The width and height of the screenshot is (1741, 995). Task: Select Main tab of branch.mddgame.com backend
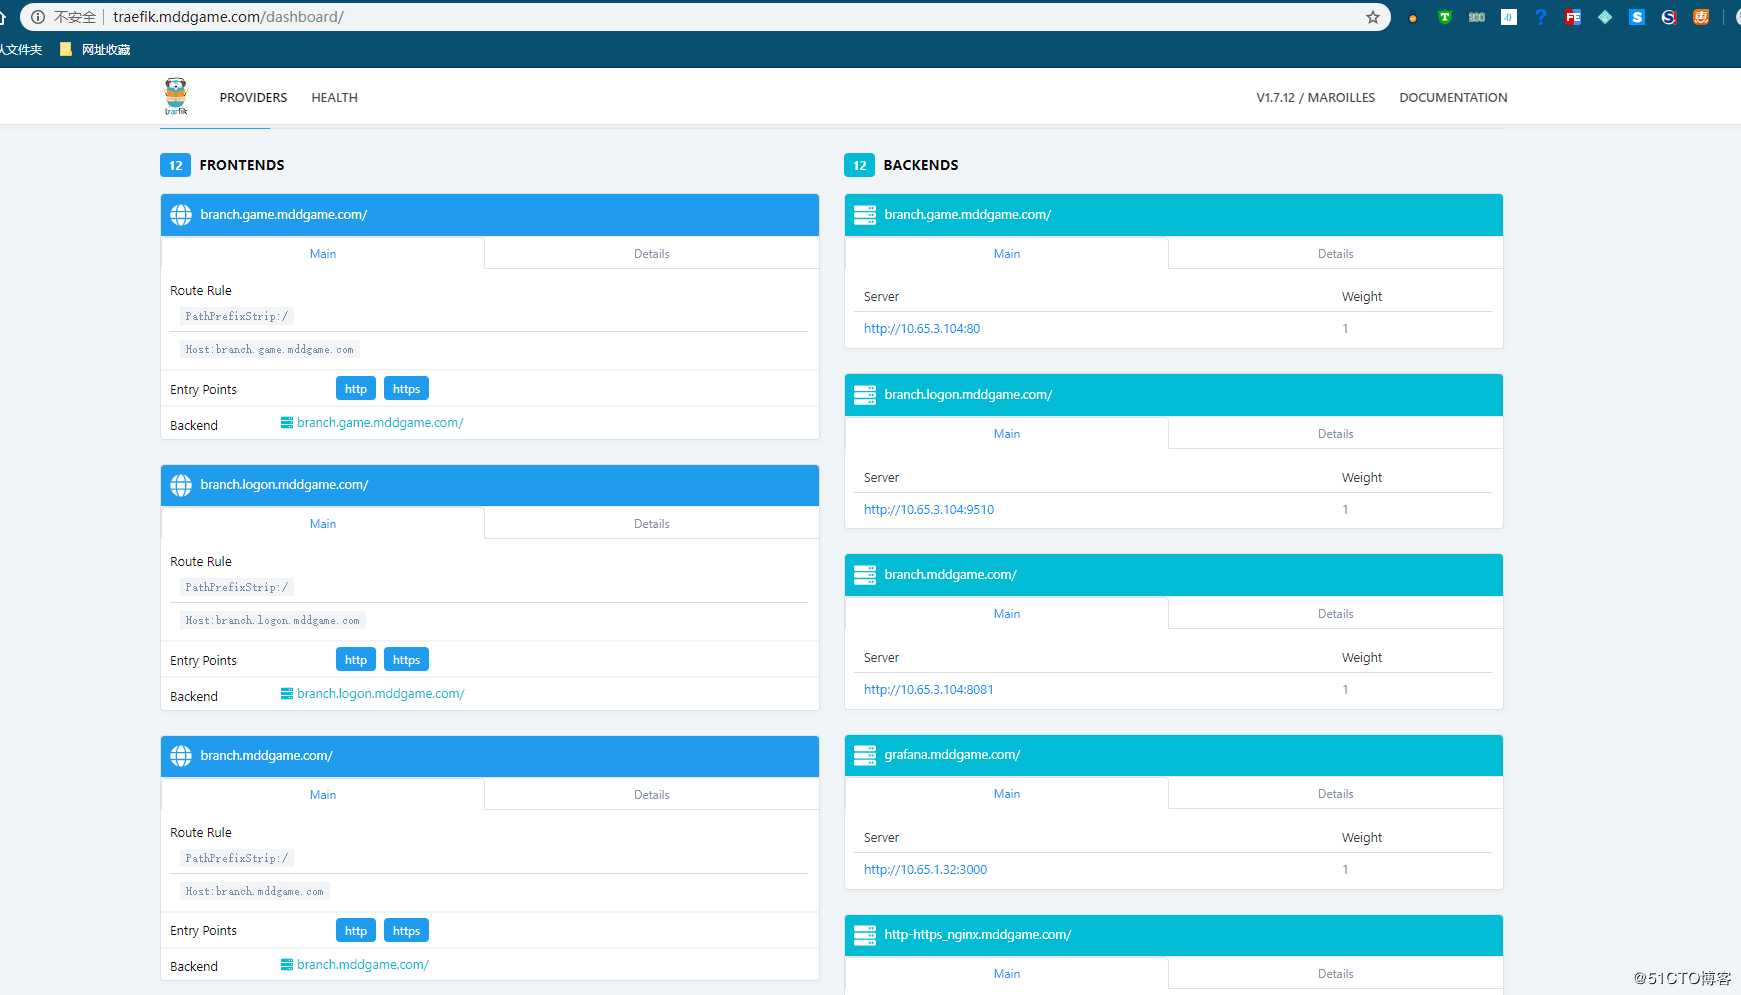click(1006, 613)
